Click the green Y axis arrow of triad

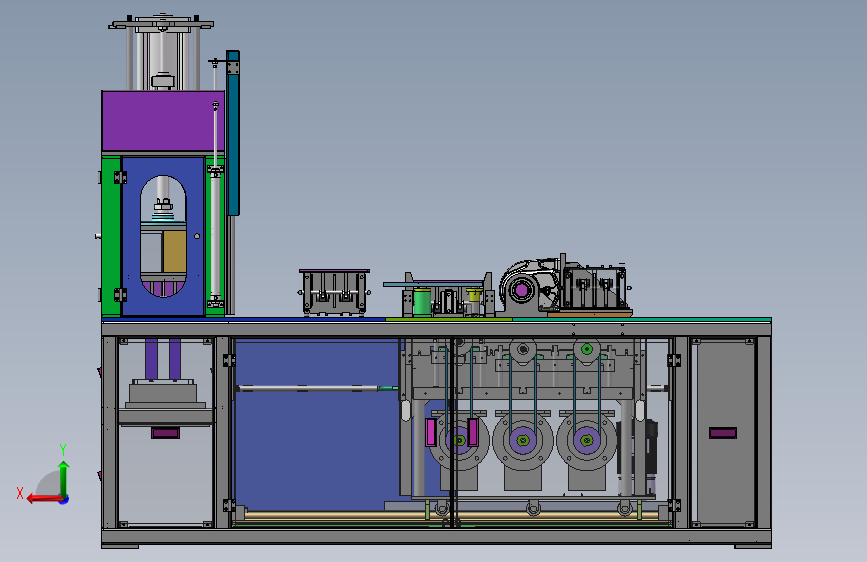[64, 477]
